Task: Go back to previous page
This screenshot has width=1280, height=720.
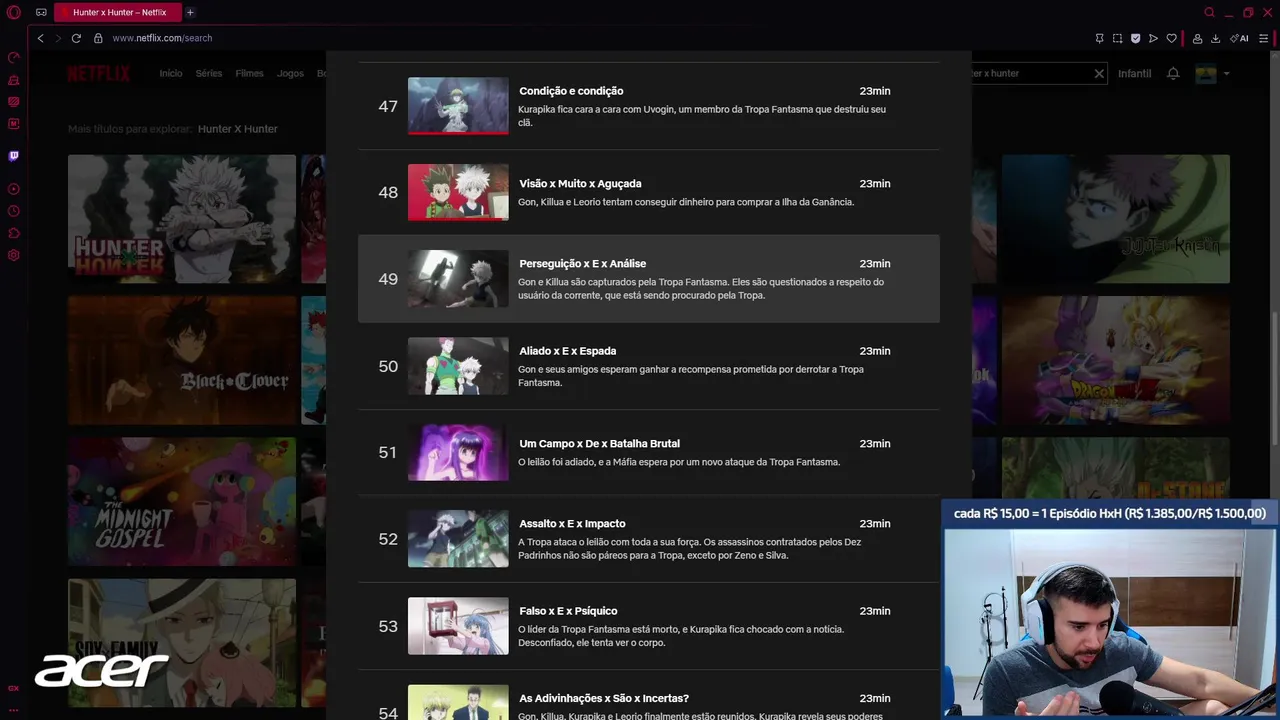Action: click(x=40, y=38)
